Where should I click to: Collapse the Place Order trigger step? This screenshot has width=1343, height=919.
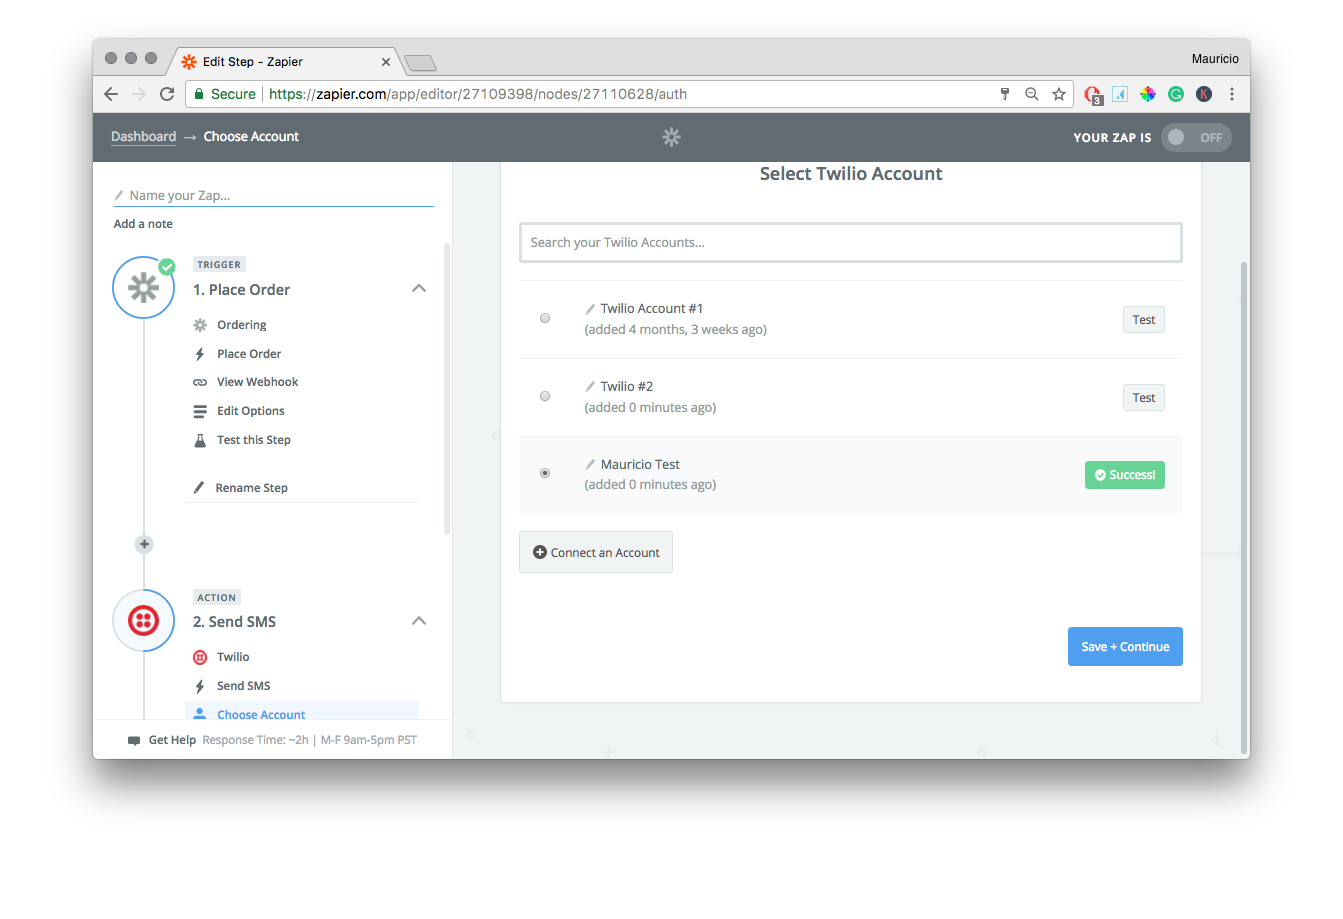coord(419,288)
